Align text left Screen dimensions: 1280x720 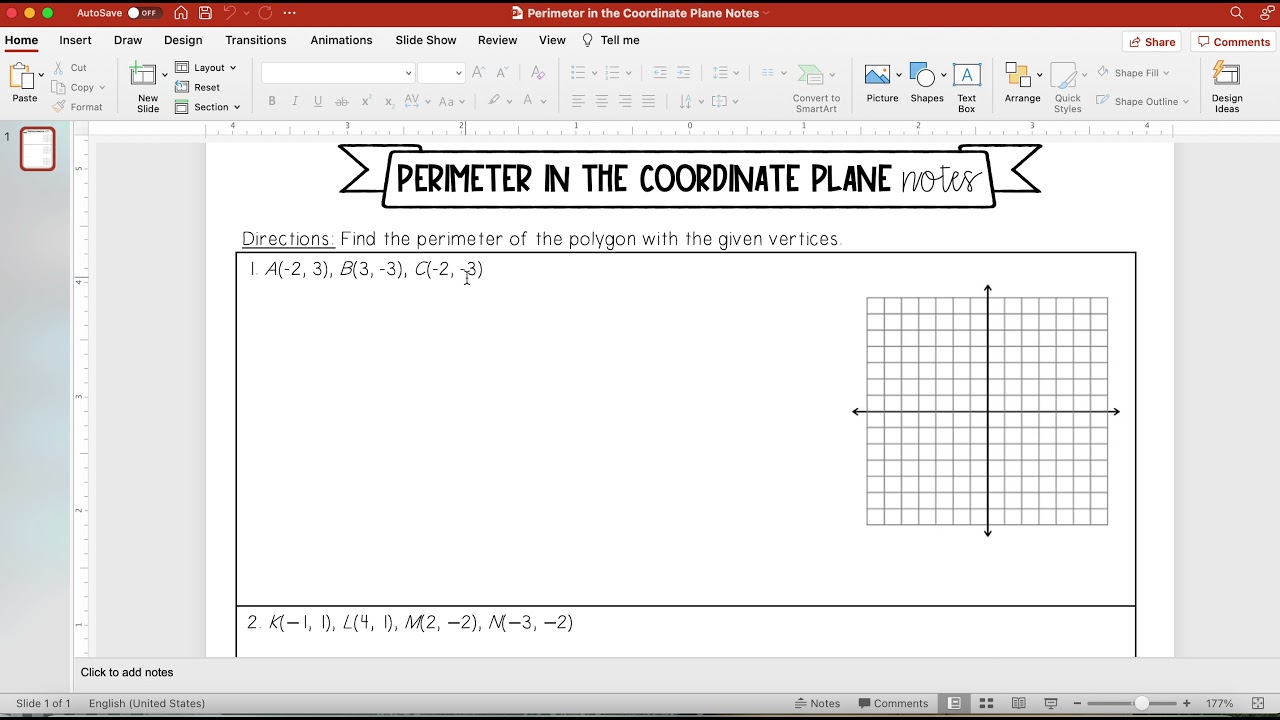(578, 101)
